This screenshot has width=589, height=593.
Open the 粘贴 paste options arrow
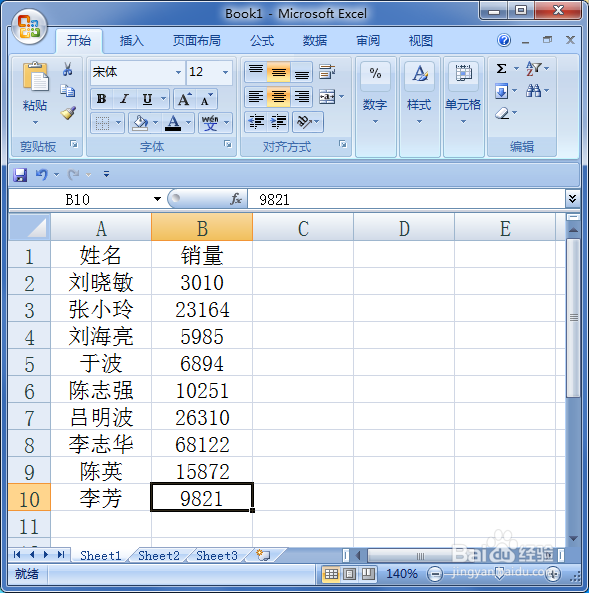(35, 123)
